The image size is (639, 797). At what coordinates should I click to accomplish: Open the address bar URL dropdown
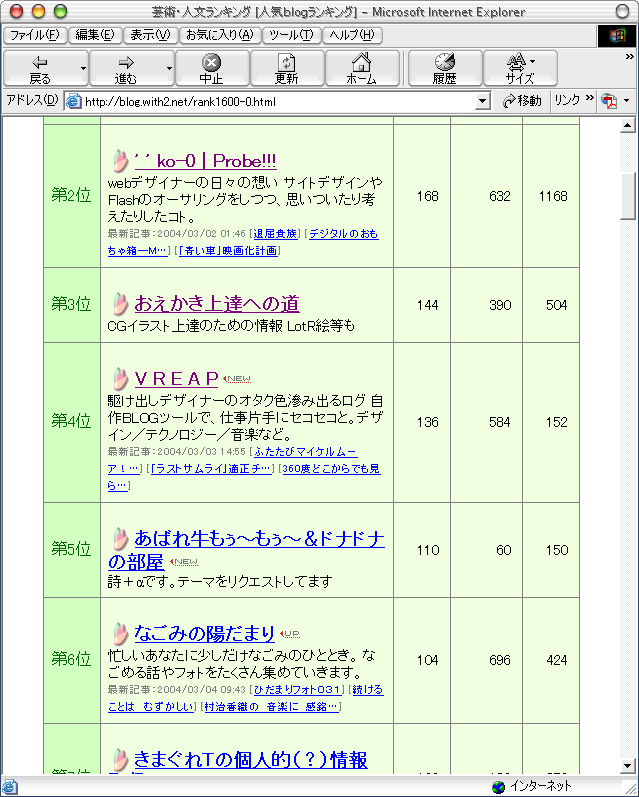pos(482,101)
